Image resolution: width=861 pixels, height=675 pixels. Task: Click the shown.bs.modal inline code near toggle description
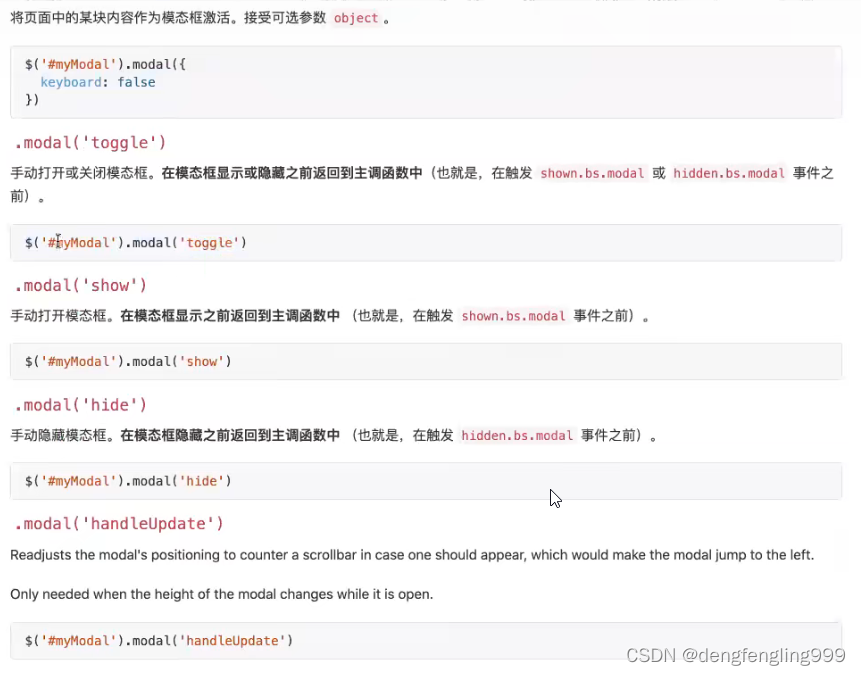[592, 173]
